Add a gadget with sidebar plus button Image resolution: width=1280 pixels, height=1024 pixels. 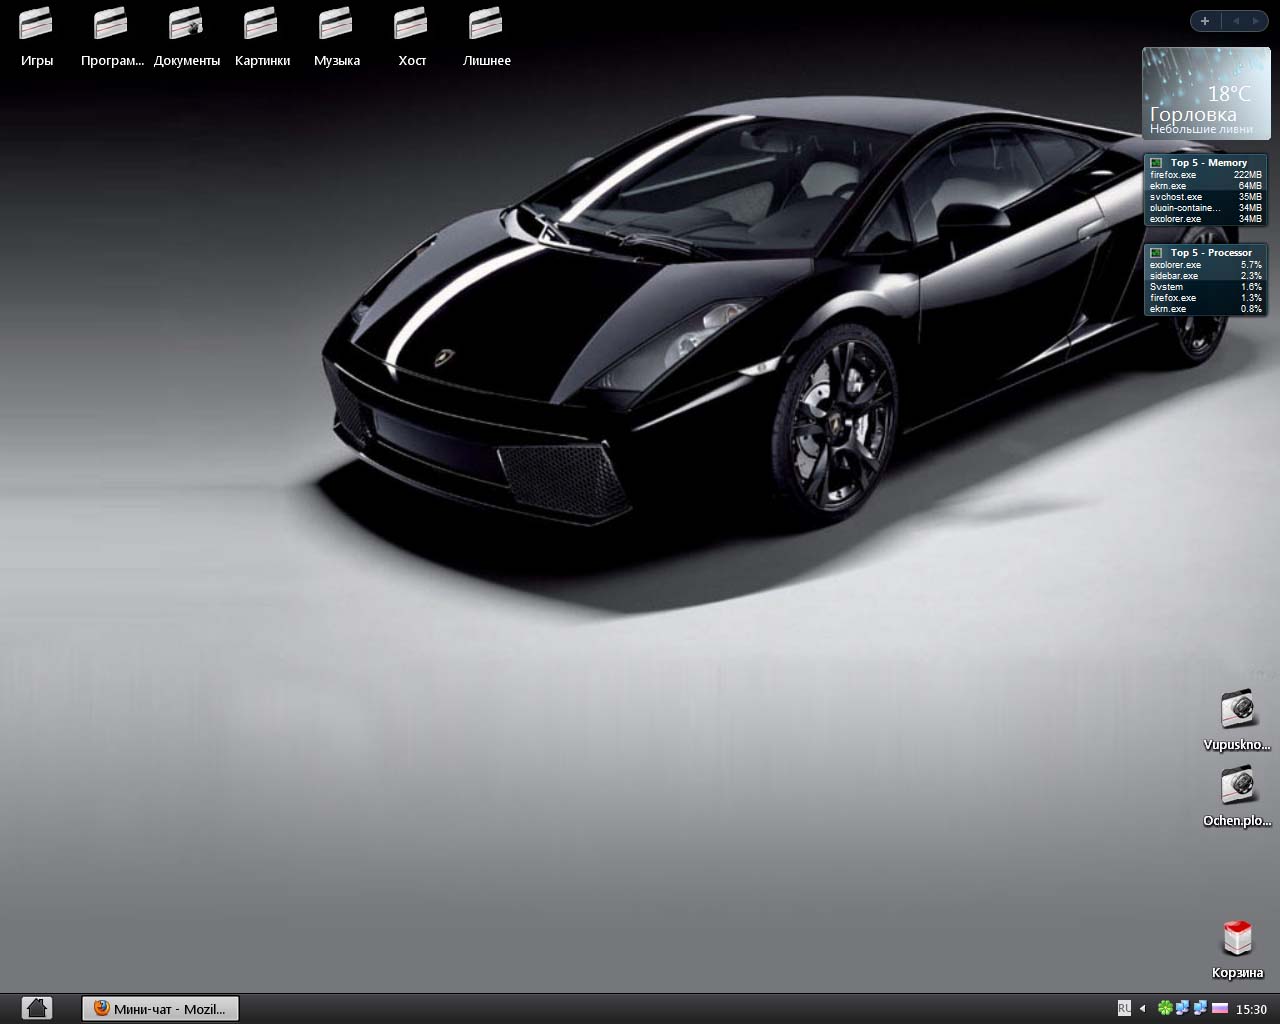coord(1205,21)
